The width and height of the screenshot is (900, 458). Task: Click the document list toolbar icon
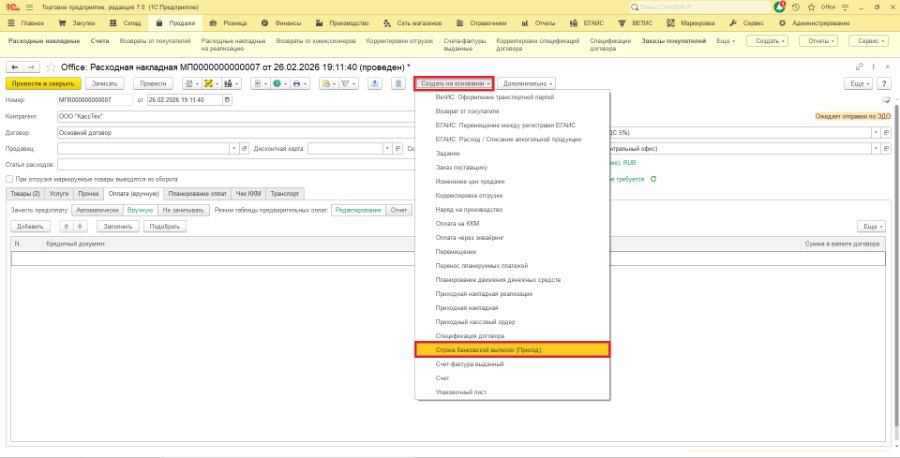click(398, 84)
